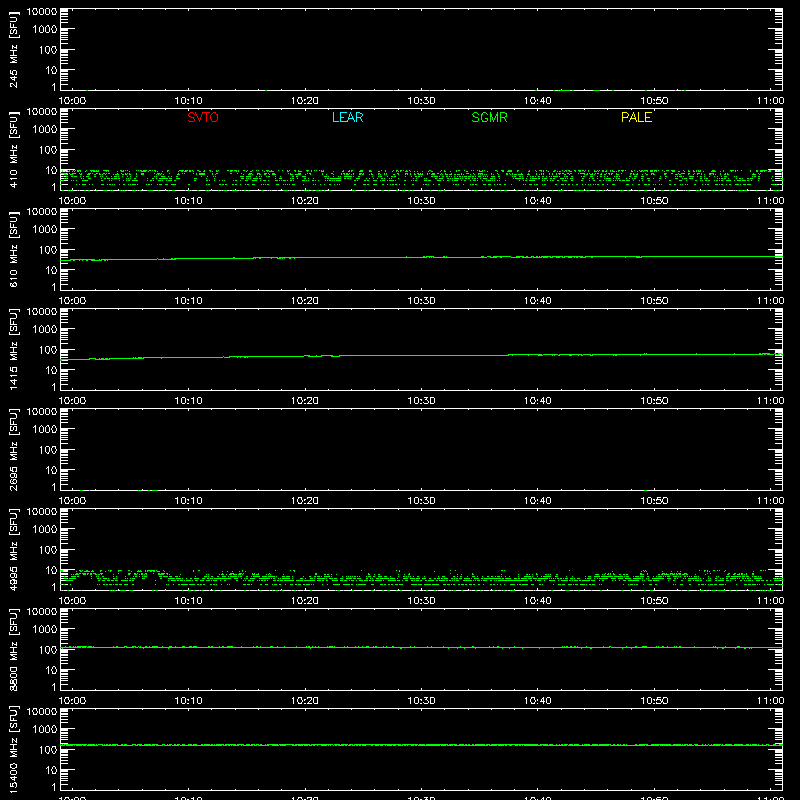Screen dimensions: 800x800
Task: Click the 1000 value on 610 MHz axis
Action: pos(45,230)
